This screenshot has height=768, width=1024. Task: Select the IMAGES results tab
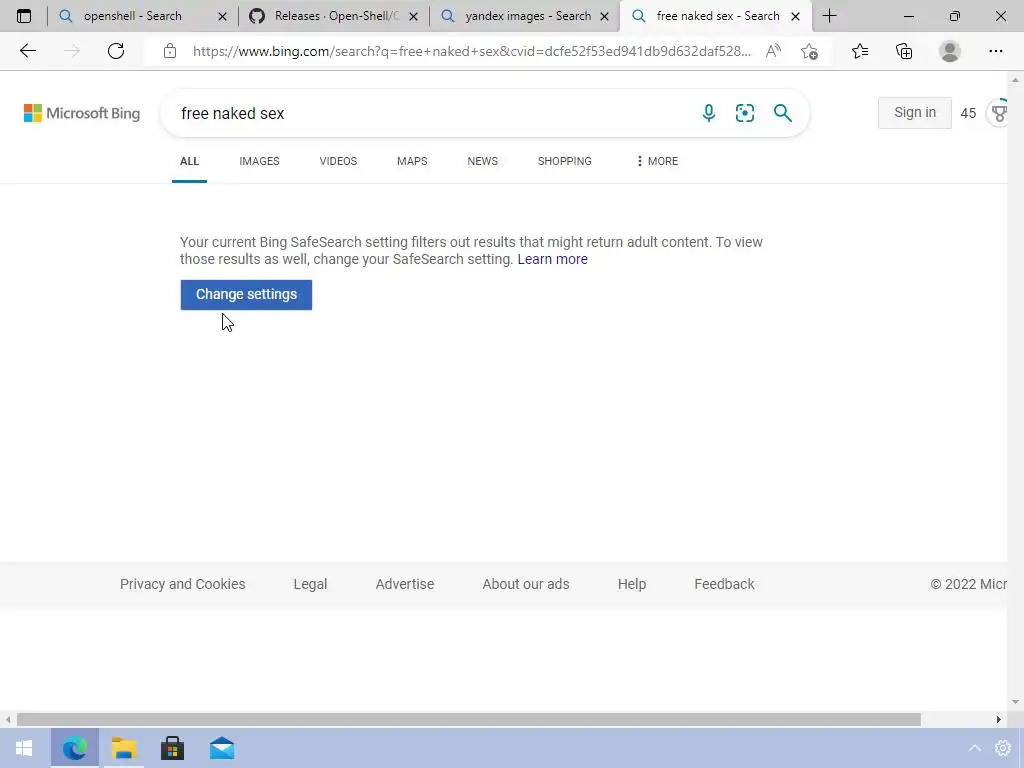point(259,161)
